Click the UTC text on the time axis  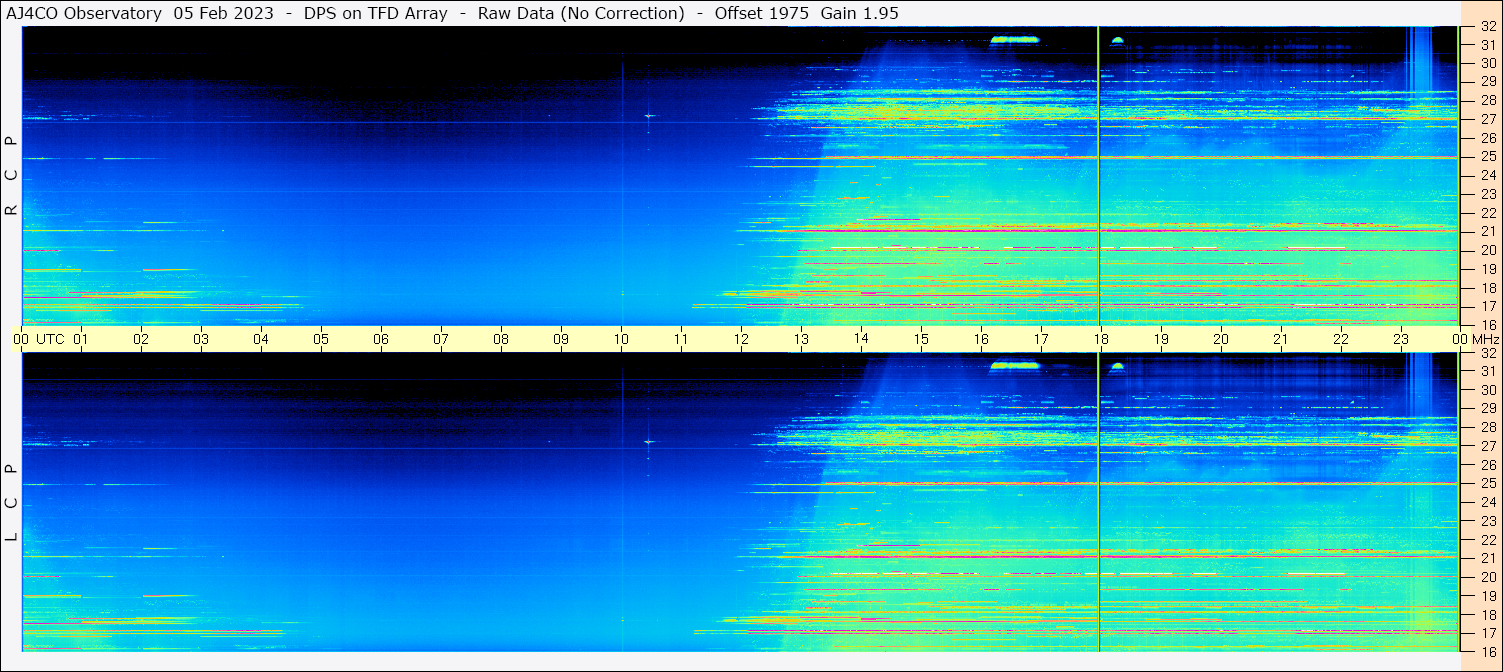pos(51,339)
